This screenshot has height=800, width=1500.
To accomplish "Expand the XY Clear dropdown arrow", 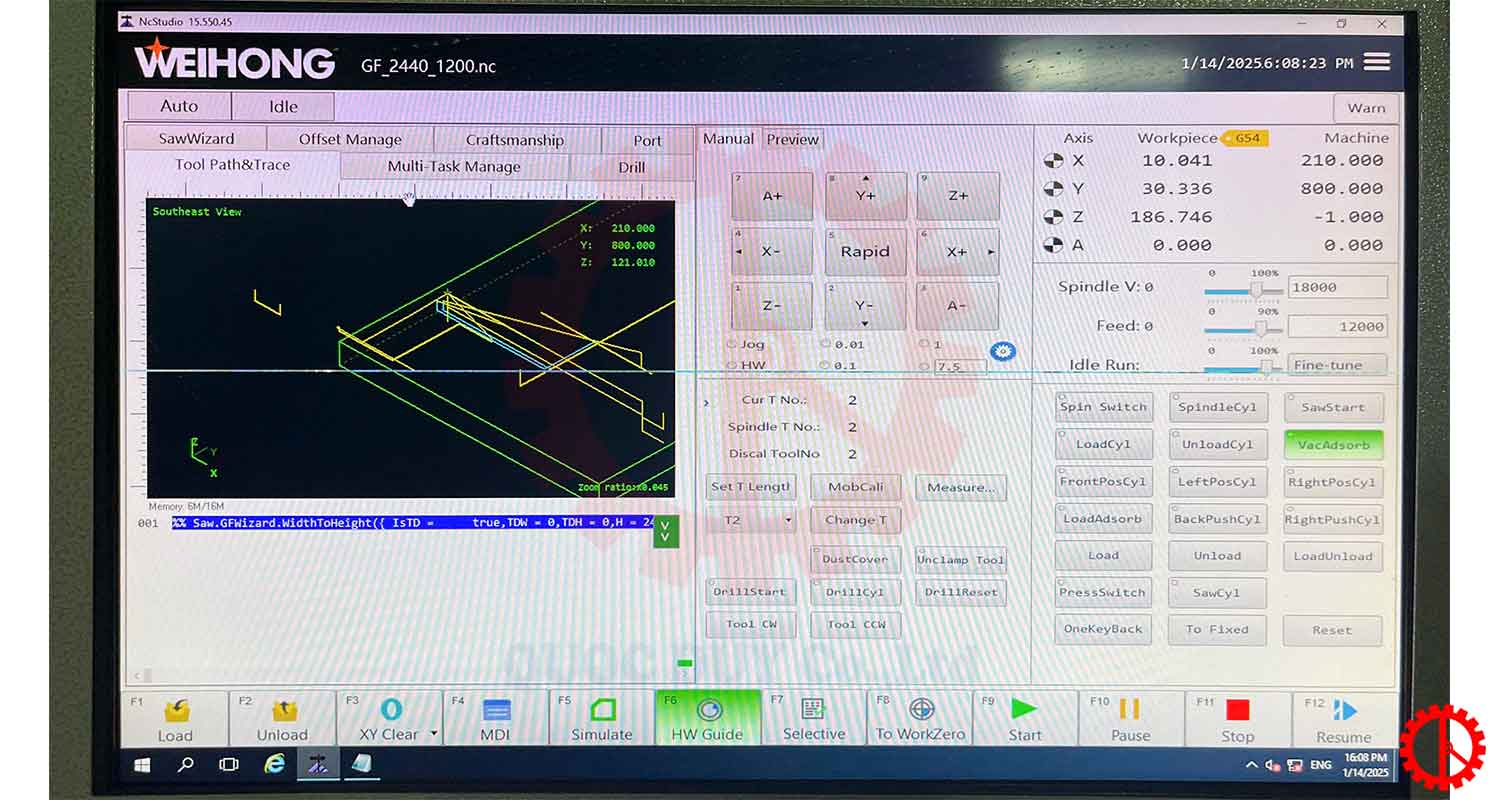I will (x=434, y=734).
